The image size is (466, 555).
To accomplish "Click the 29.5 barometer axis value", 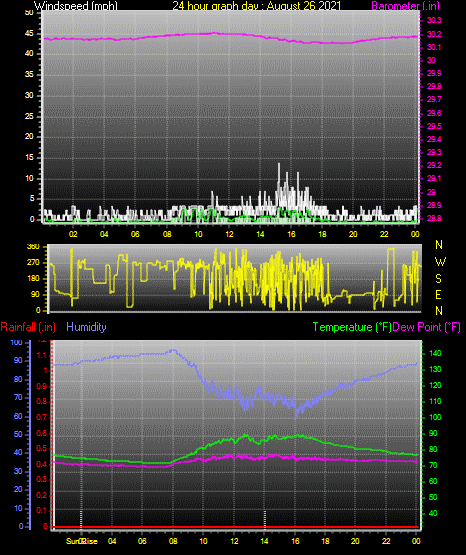I will [x=434, y=126].
